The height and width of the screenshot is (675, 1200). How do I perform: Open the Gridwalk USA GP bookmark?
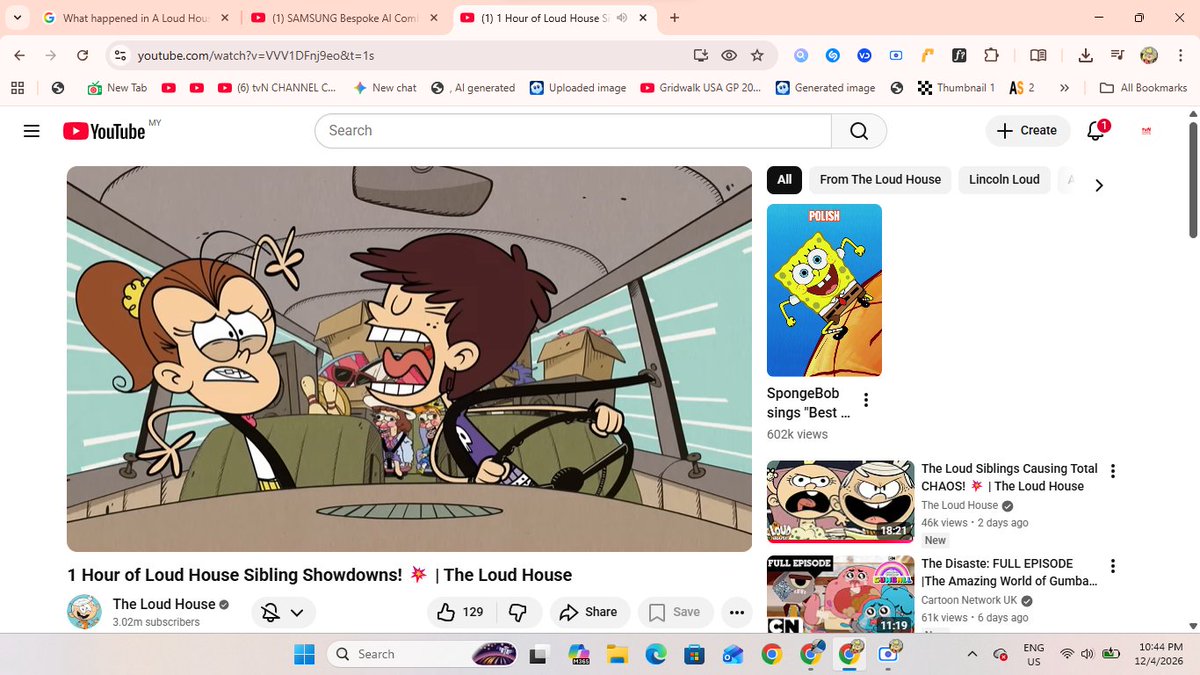pos(701,88)
